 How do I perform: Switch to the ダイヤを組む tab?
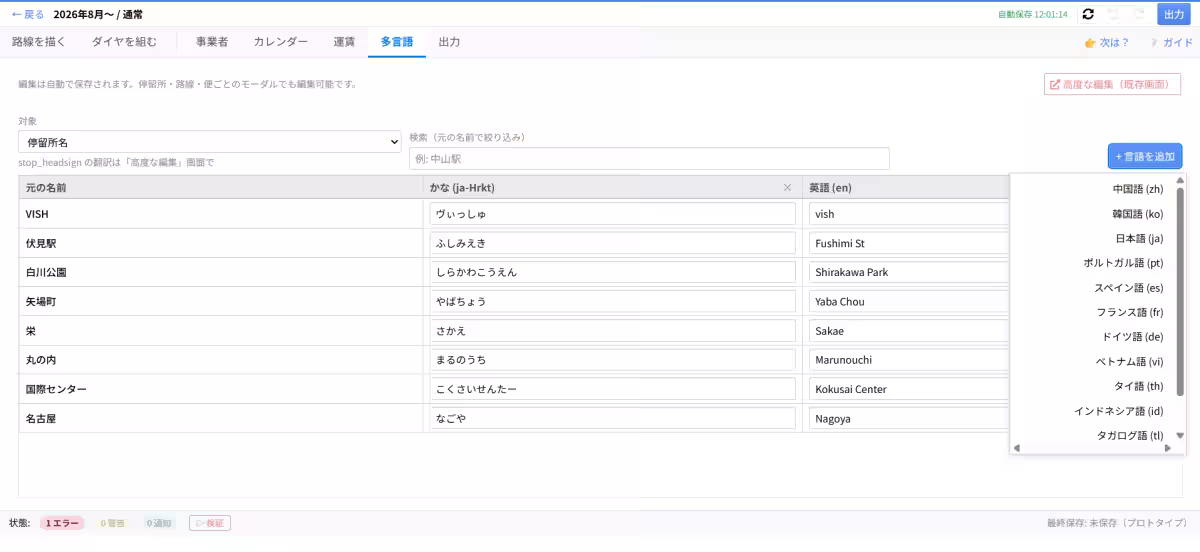click(124, 42)
